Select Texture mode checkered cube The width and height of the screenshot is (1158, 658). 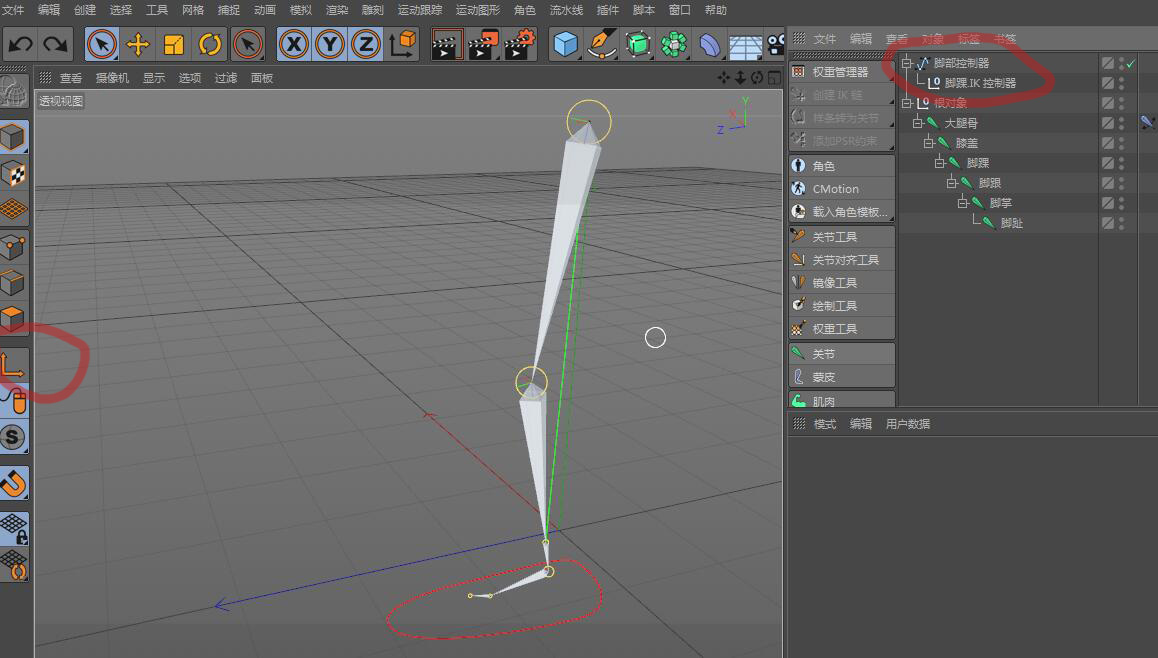(x=13, y=174)
